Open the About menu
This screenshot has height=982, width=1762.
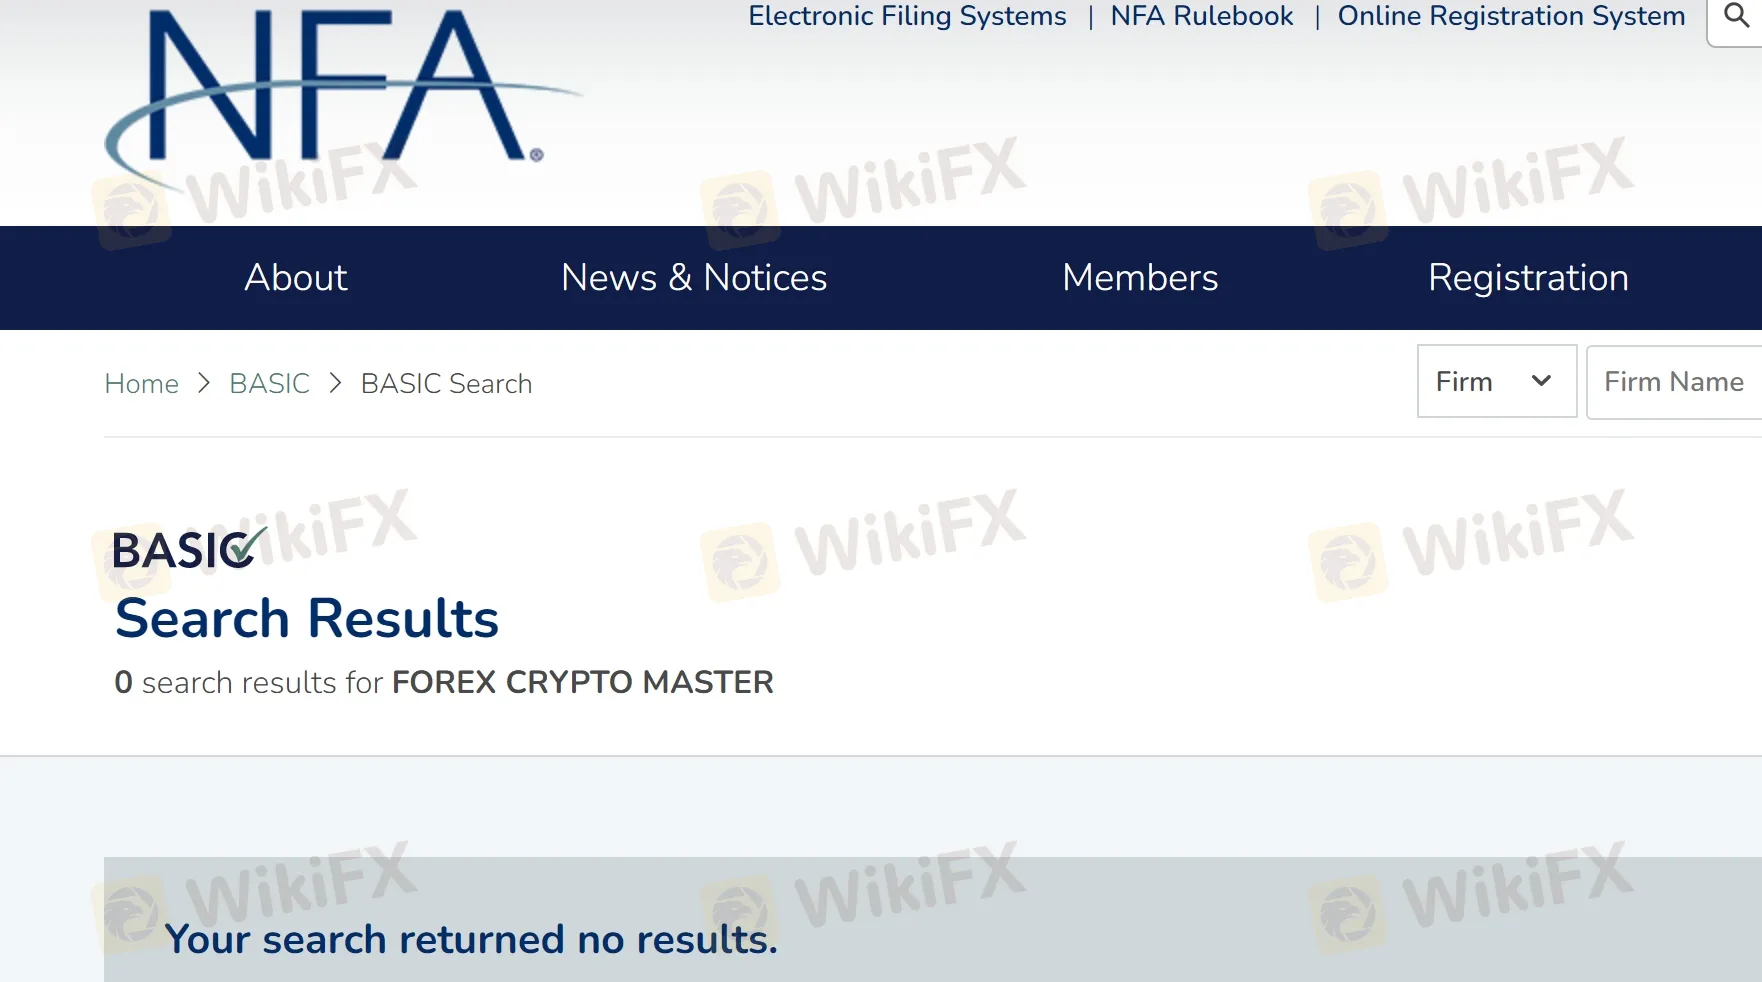296,278
